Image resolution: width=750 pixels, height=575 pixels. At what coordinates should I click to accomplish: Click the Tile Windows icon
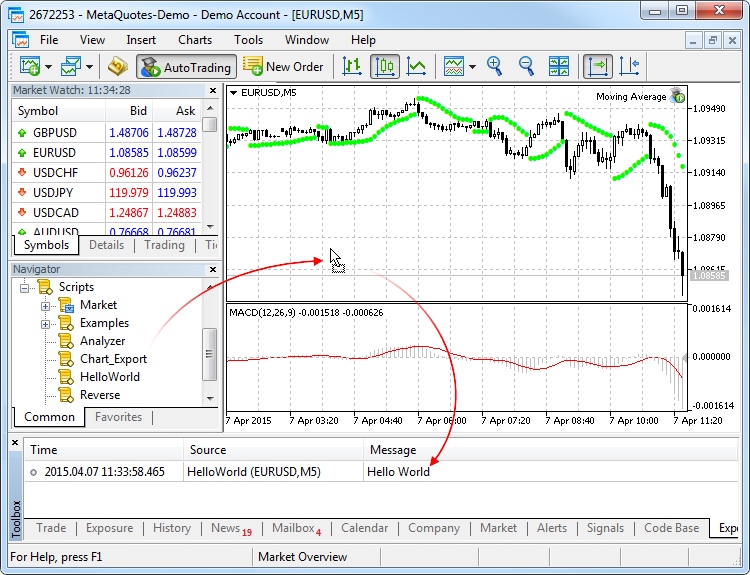tap(559, 66)
